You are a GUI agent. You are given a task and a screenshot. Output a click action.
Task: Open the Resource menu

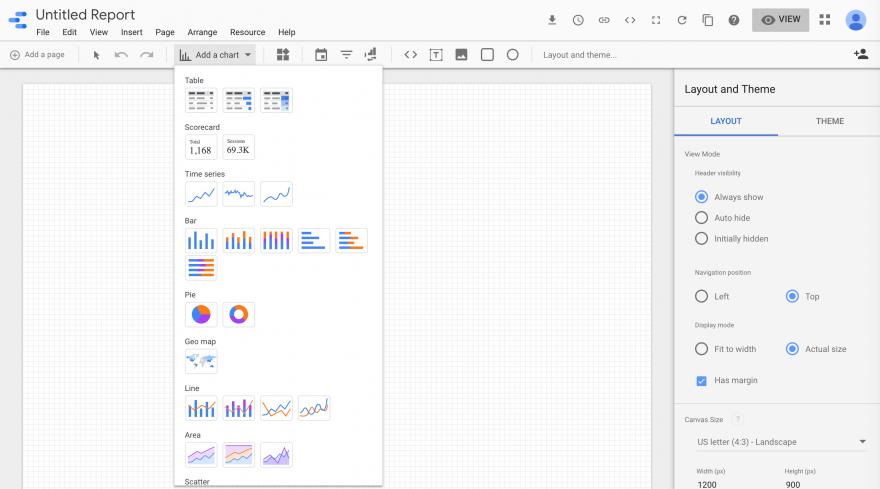[x=248, y=32]
